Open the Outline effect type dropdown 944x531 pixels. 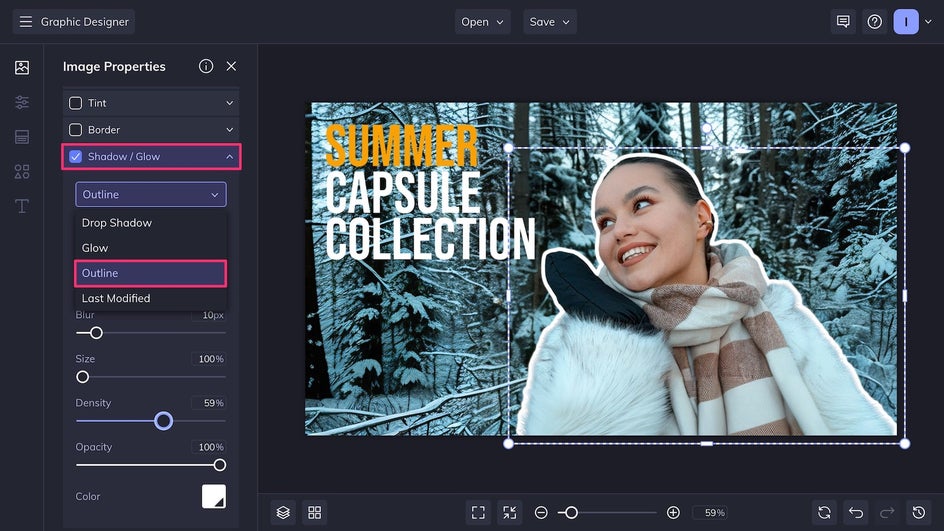pos(151,194)
